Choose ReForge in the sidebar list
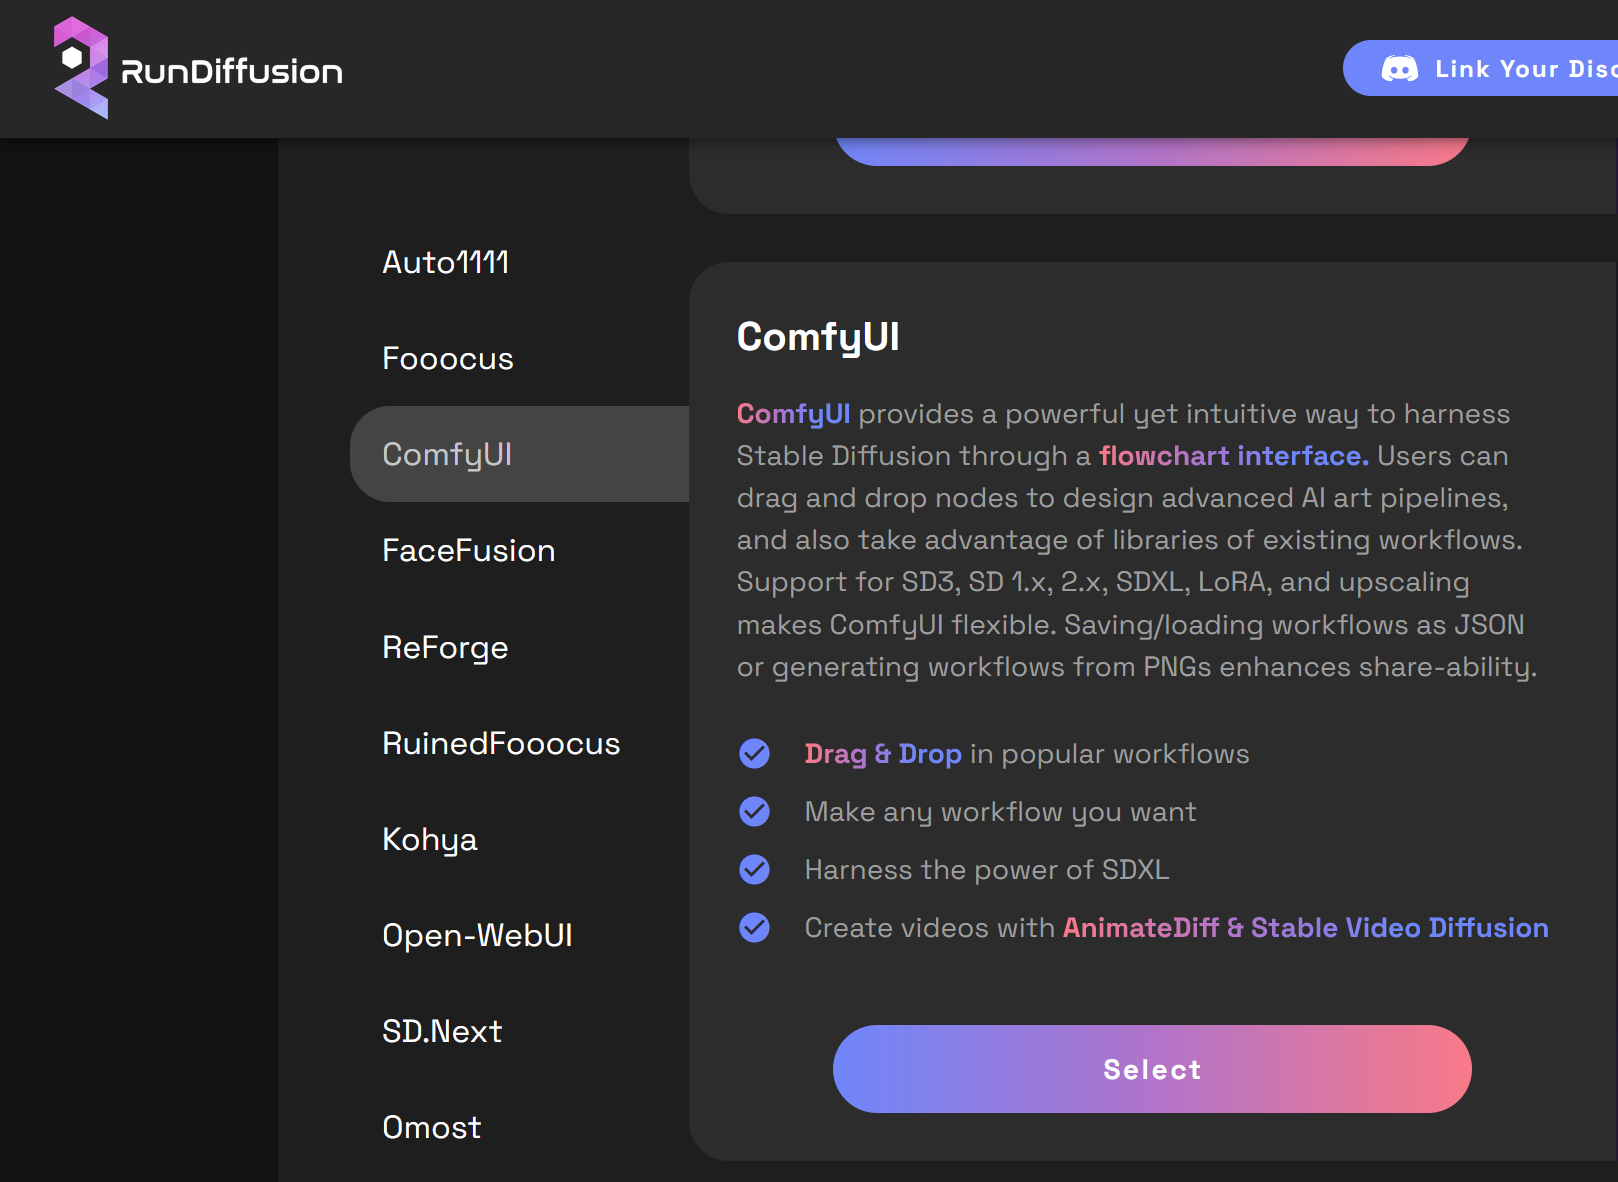This screenshot has width=1618, height=1182. pos(444,647)
